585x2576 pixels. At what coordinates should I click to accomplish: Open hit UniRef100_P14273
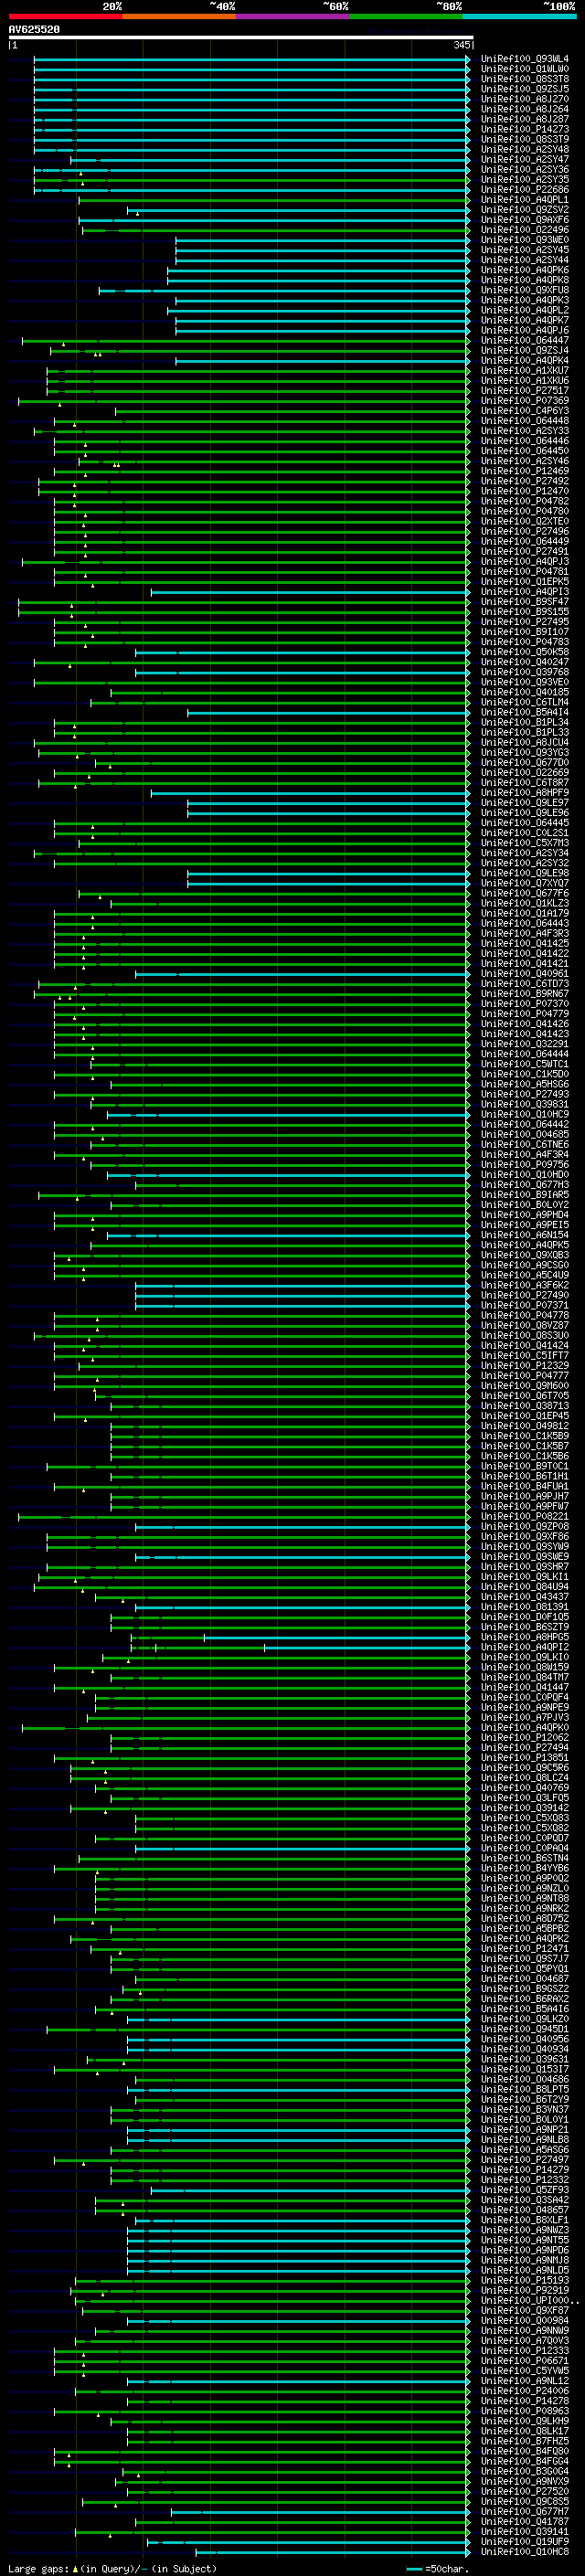(524, 129)
